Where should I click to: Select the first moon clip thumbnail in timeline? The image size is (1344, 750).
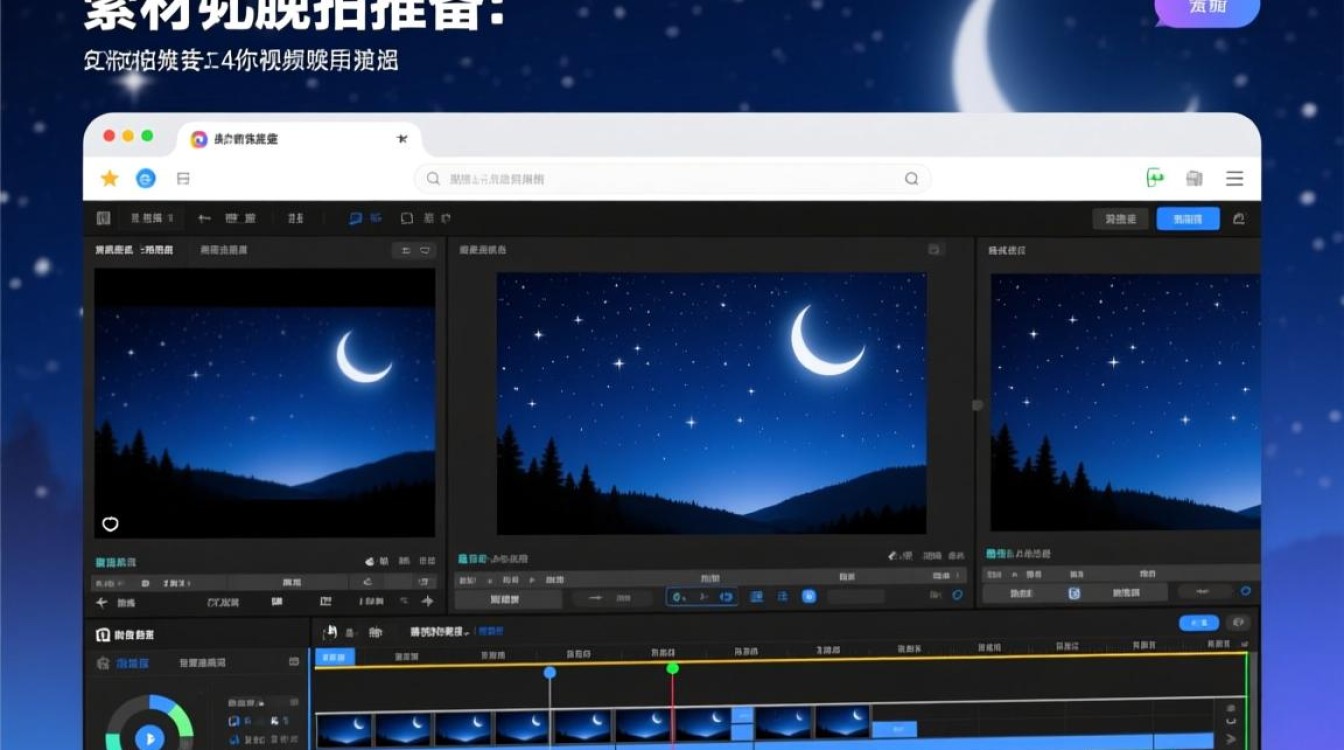click(344, 727)
